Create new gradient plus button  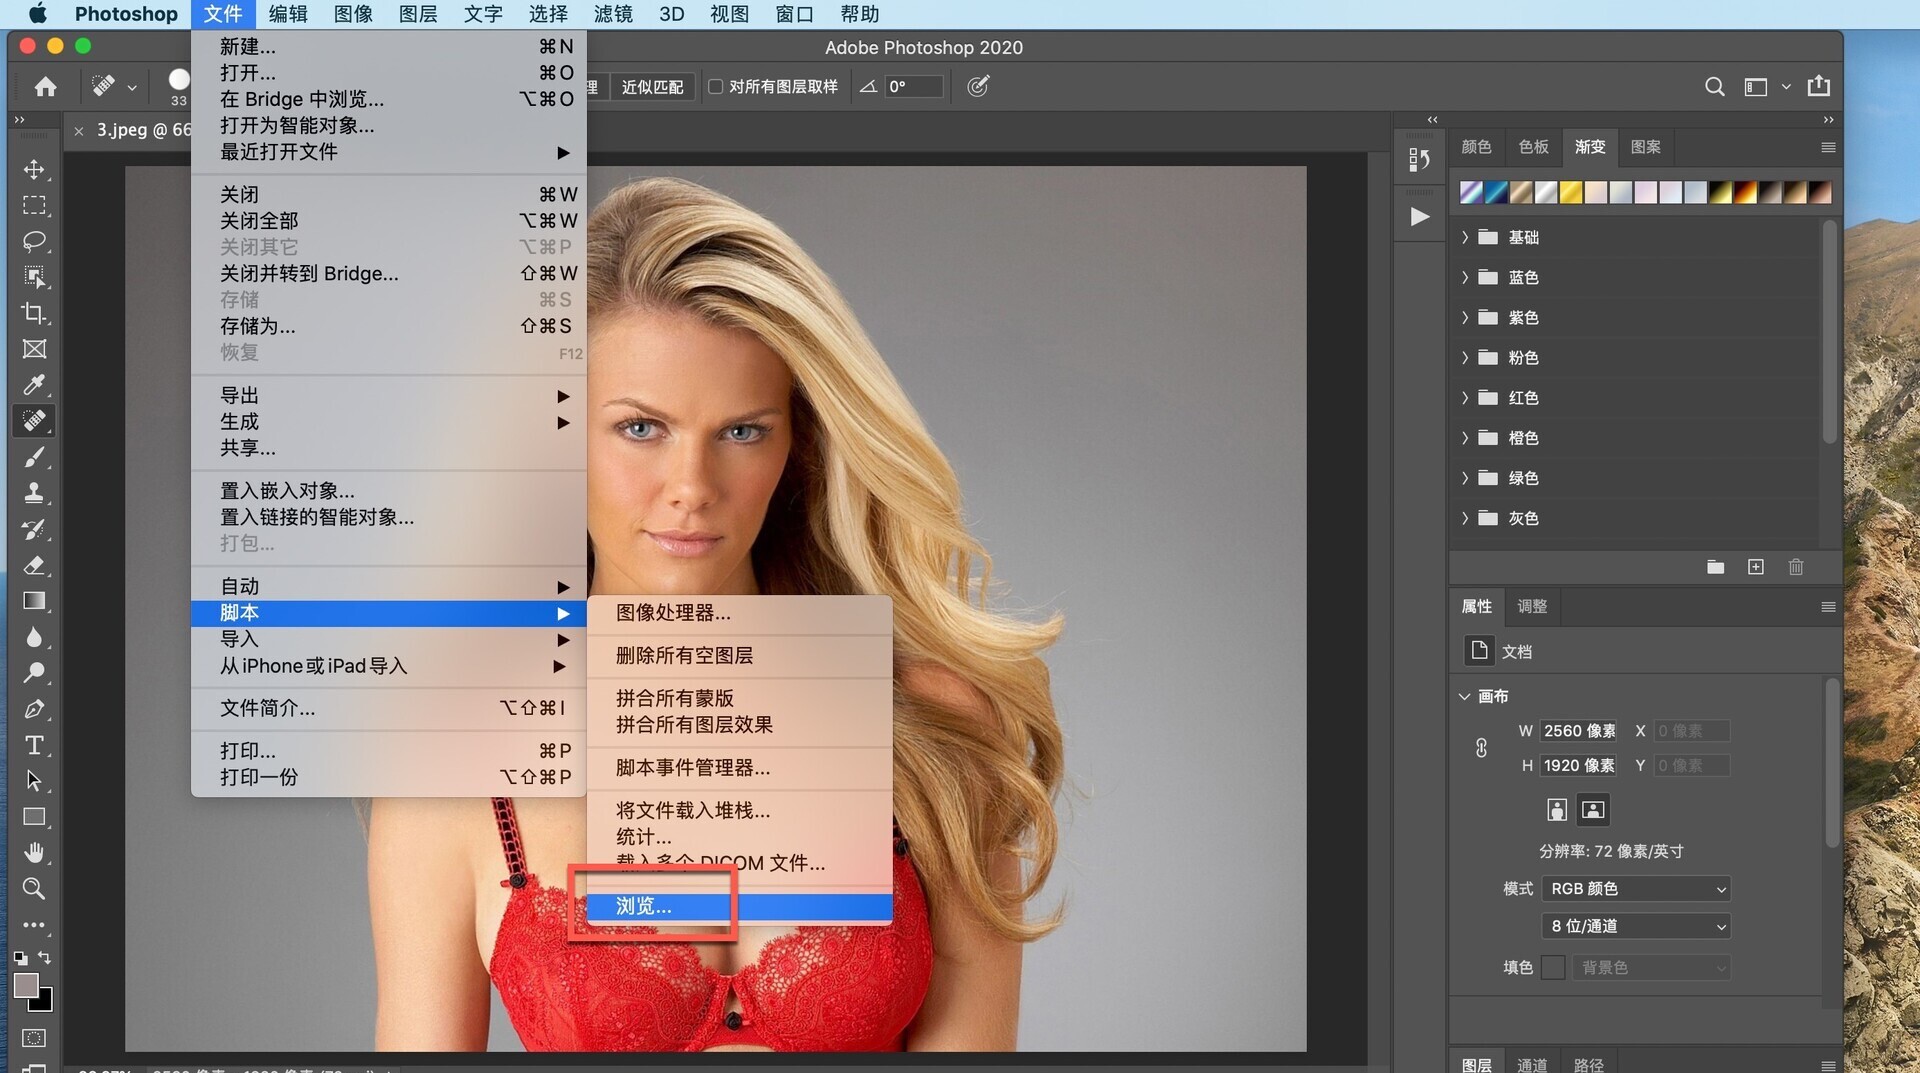click(1755, 567)
